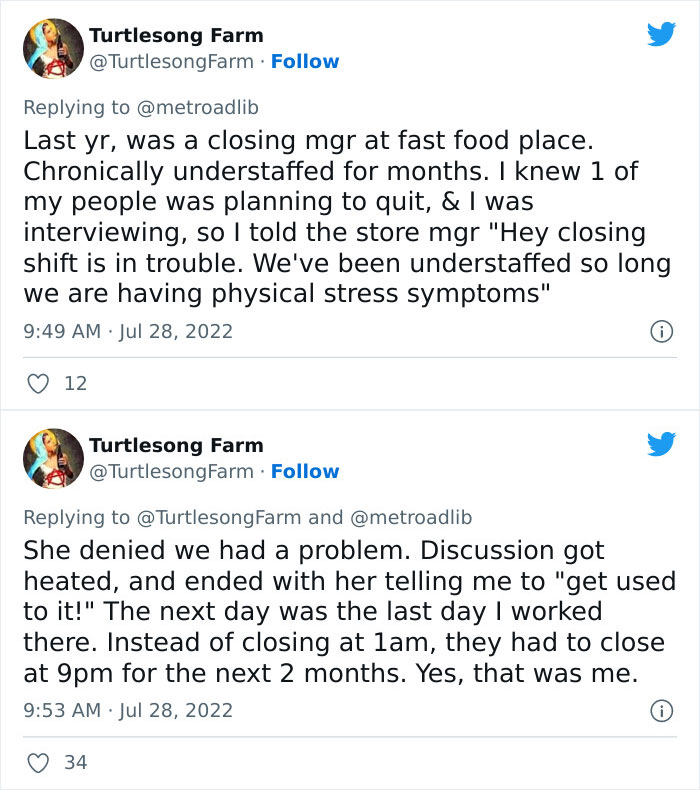This screenshot has width=700, height=790.
Task: Click the Twitter bird logo on the 9:53 AM tweet
Action: pyautogui.click(x=661, y=444)
